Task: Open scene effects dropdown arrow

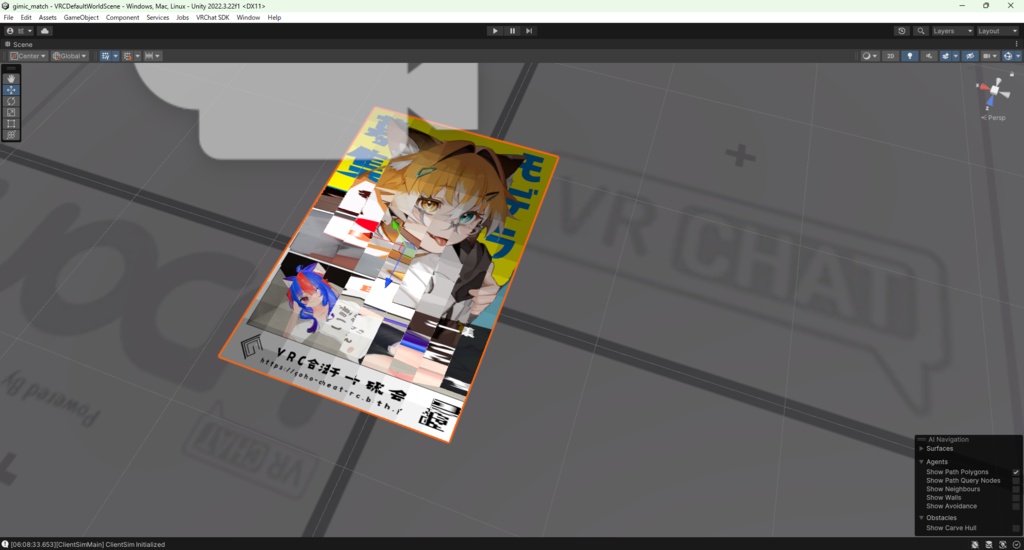Action: click(955, 56)
